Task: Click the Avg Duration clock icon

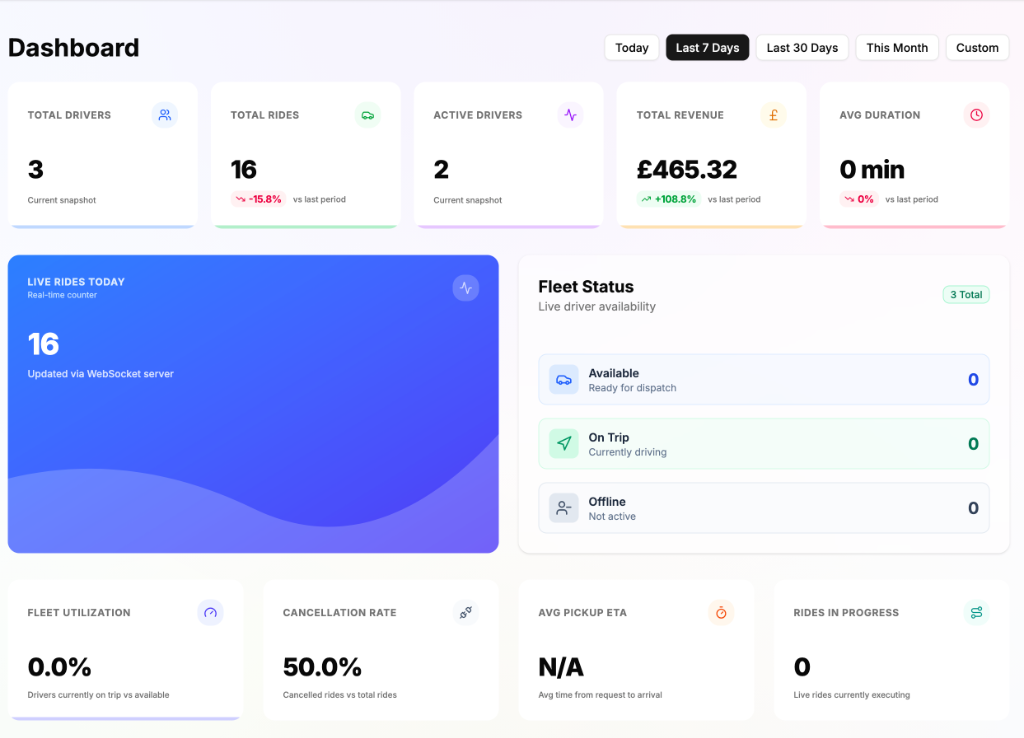Action: coord(976,115)
